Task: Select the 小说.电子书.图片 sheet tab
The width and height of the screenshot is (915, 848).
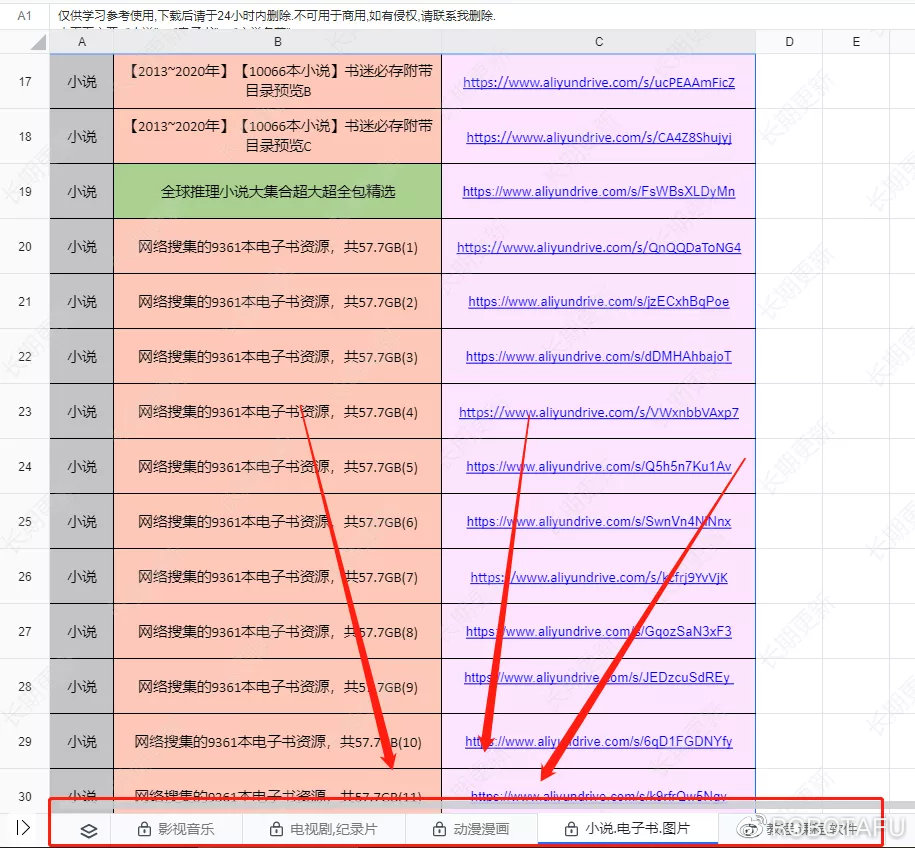Action: (x=627, y=829)
